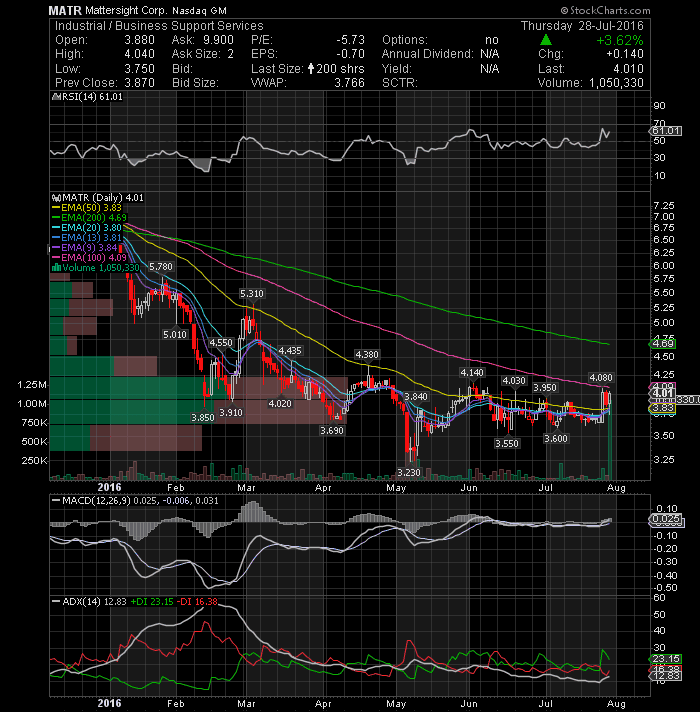Click Industrial / Business Support Services sector text
The image size is (700, 712).
[x=159, y=26]
